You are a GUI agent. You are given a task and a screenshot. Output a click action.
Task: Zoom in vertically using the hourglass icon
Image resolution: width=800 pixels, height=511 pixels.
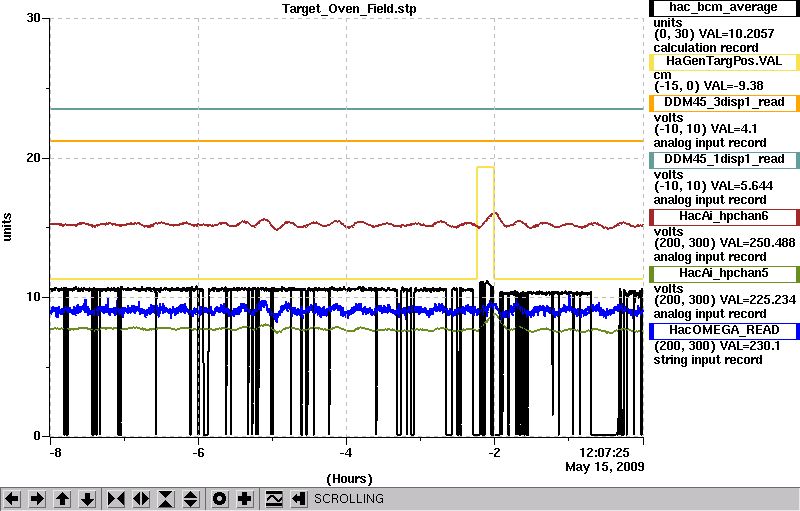(x=166, y=499)
